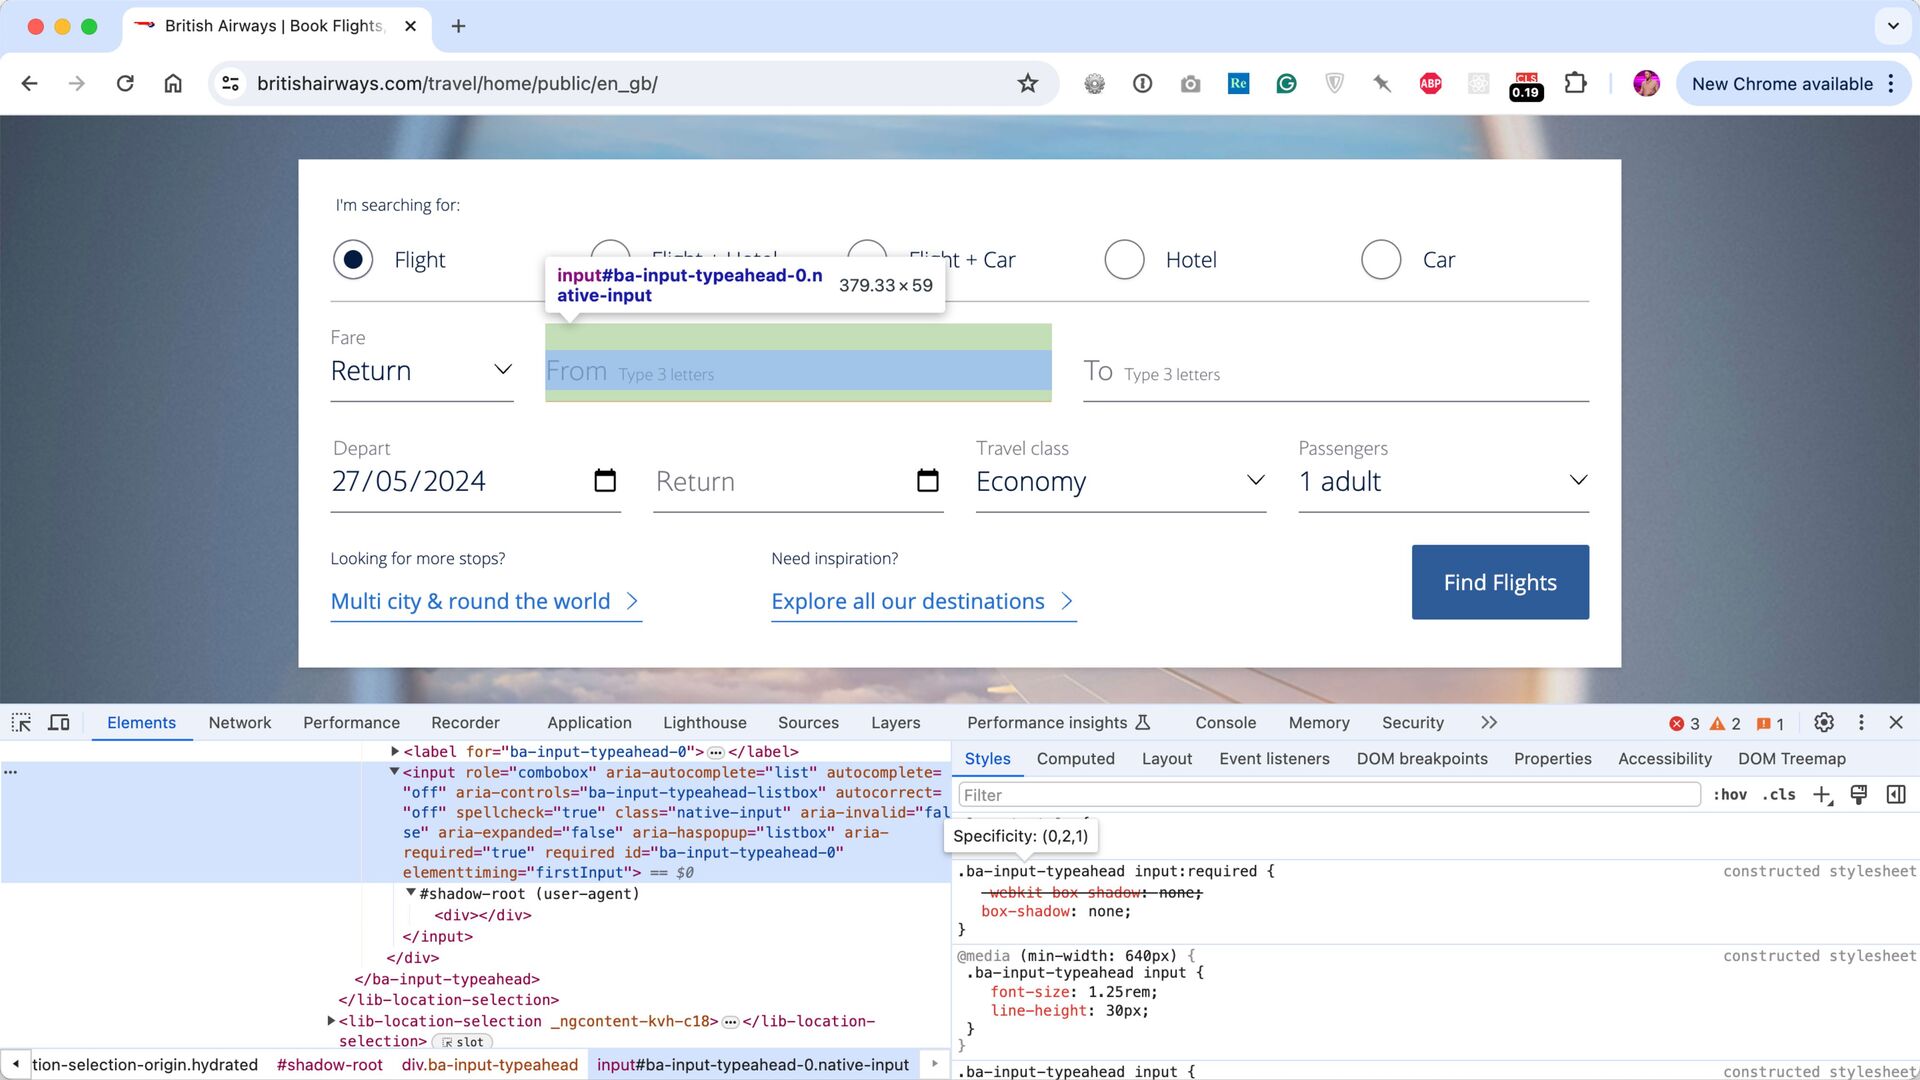Viewport: 1920px width, 1080px height.
Task: Open Chrome's three-dot menu
Action: (x=1891, y=84)
